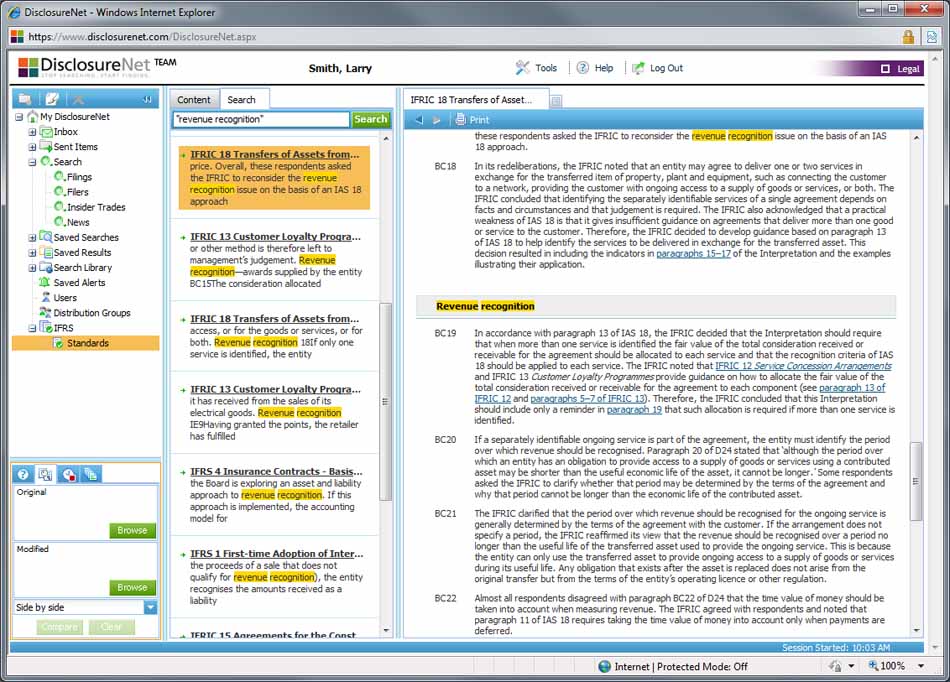Toggle the Legal checkbox in the header
Viewport: 950px width, 682px height.
885,68
